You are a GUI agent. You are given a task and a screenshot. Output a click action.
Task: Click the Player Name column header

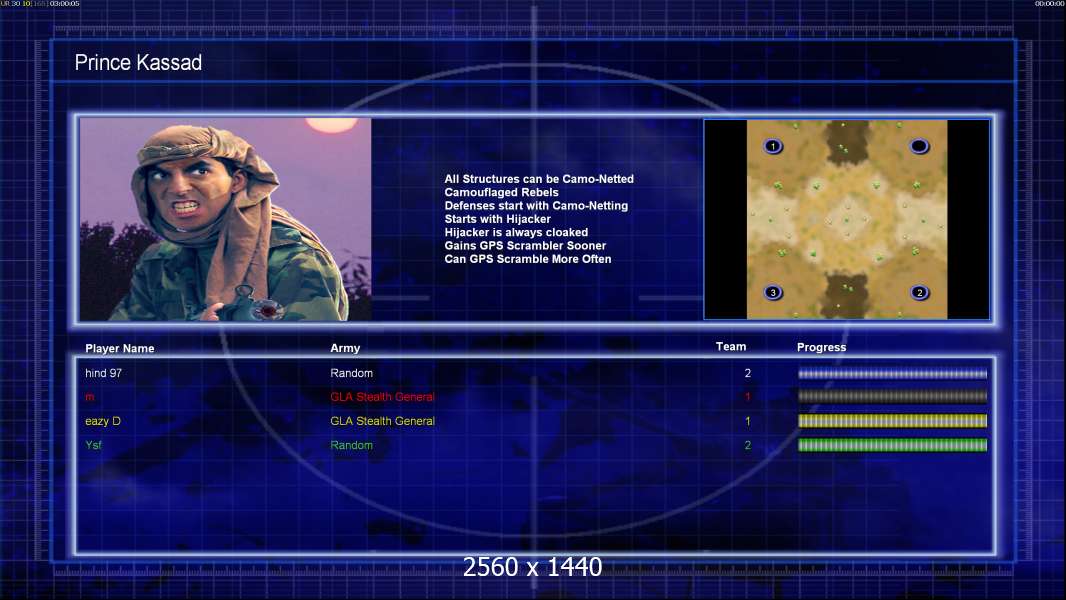click(x=120, y=348)
